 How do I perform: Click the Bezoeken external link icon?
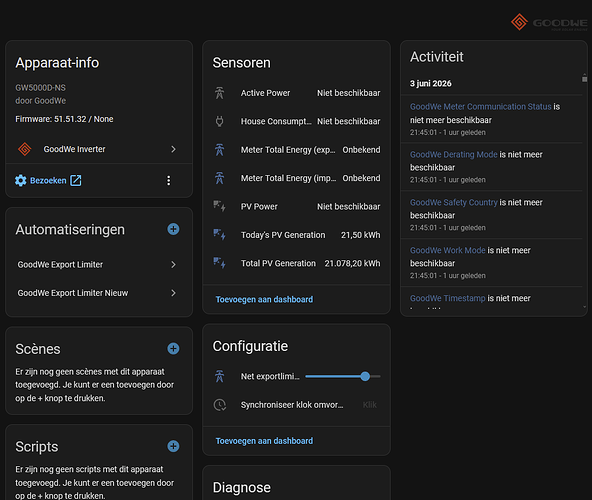76,181
